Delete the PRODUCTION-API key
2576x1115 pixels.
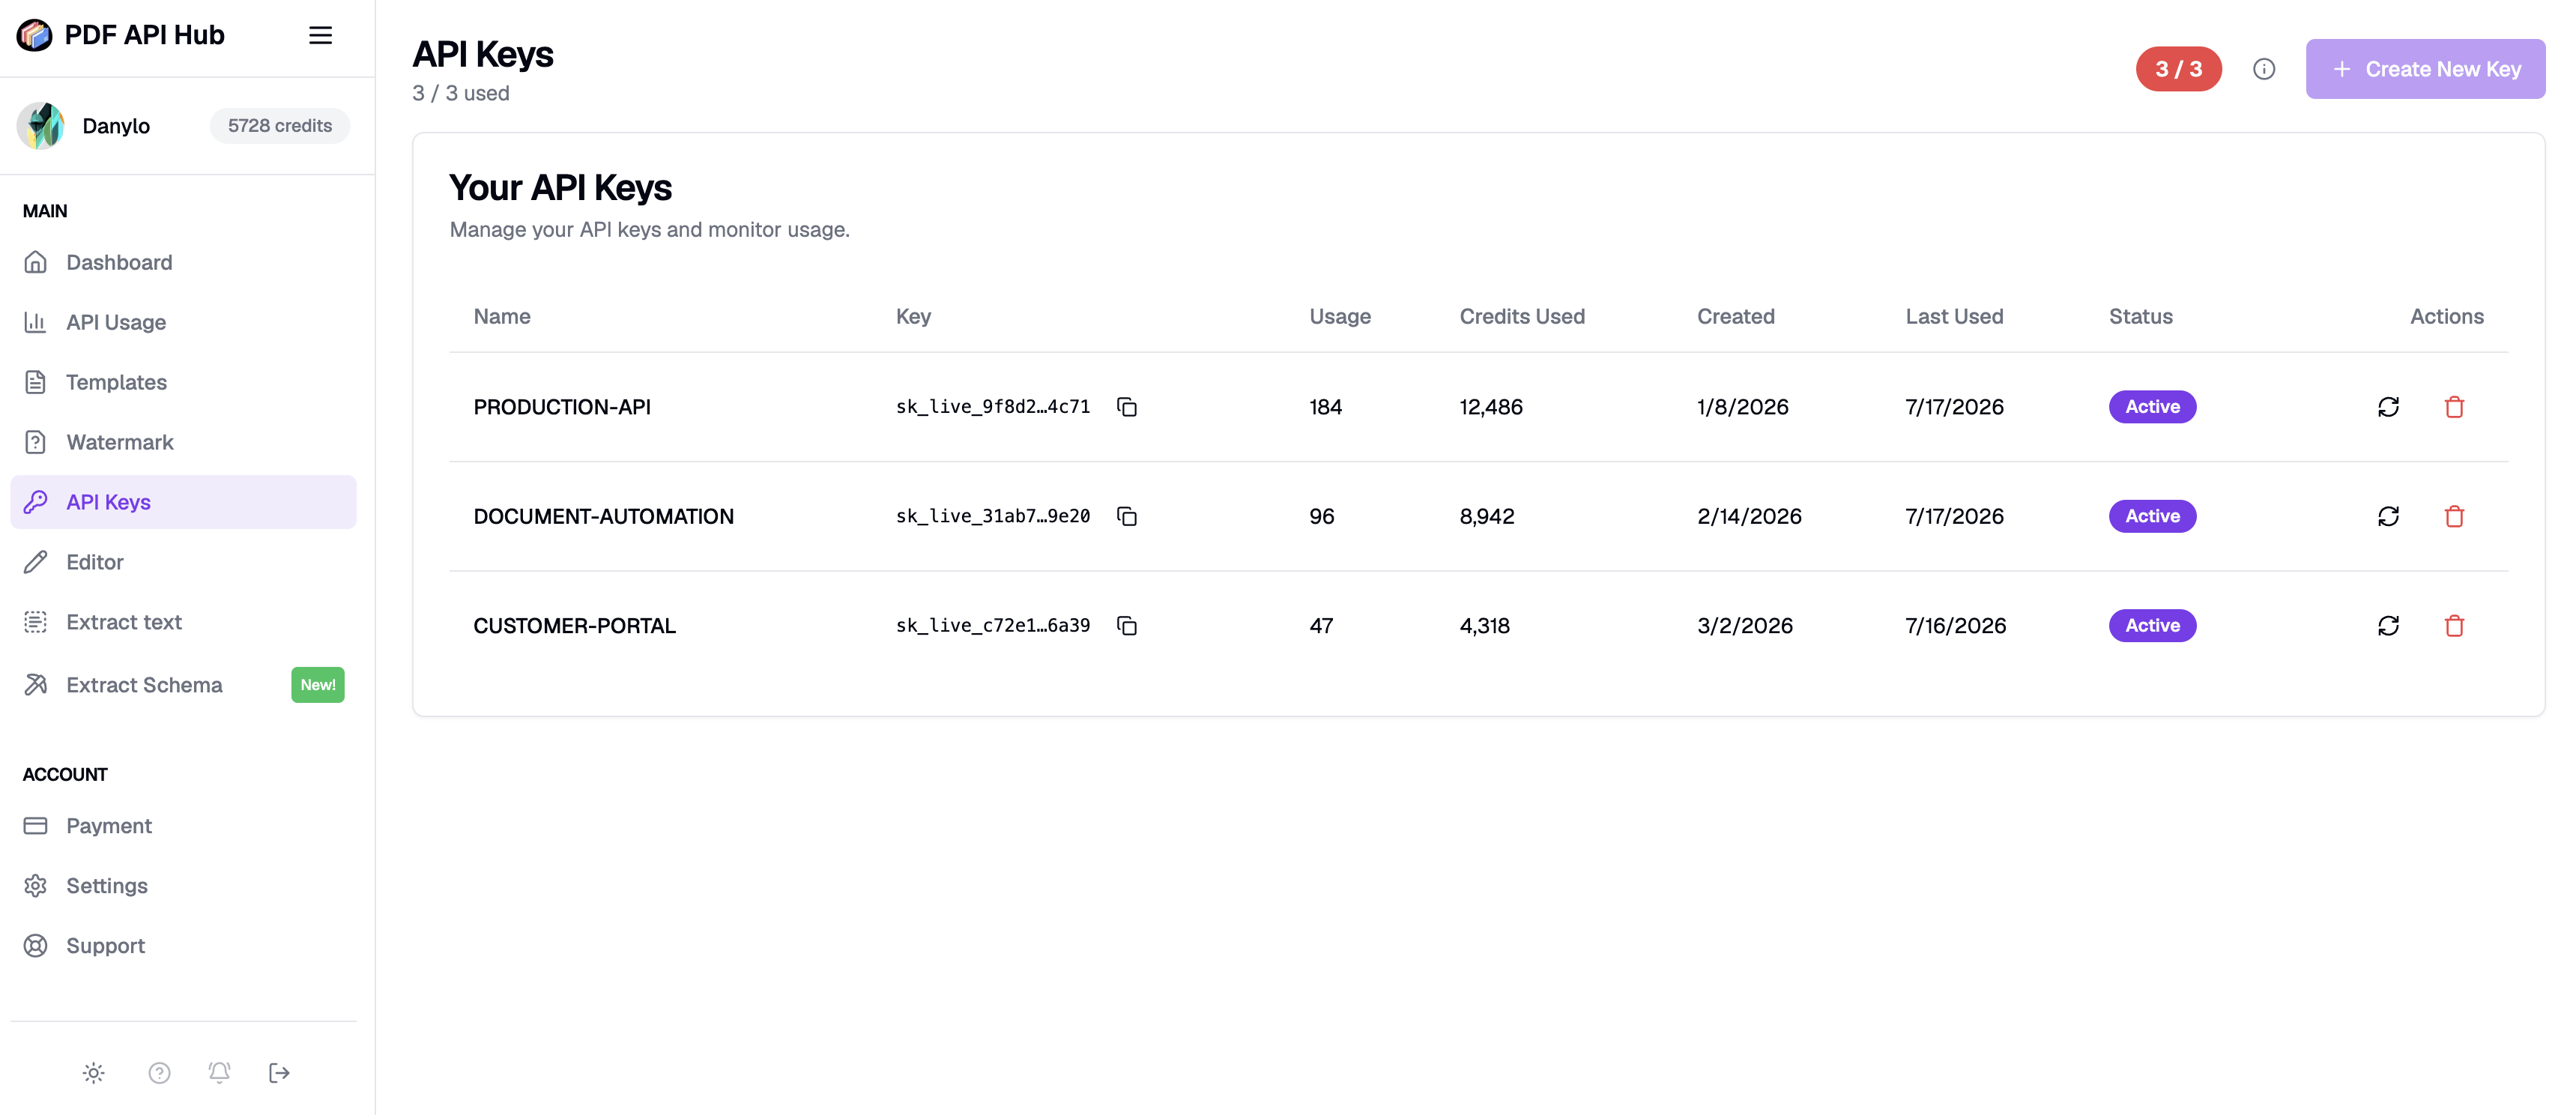click(x=2454, y=407)
